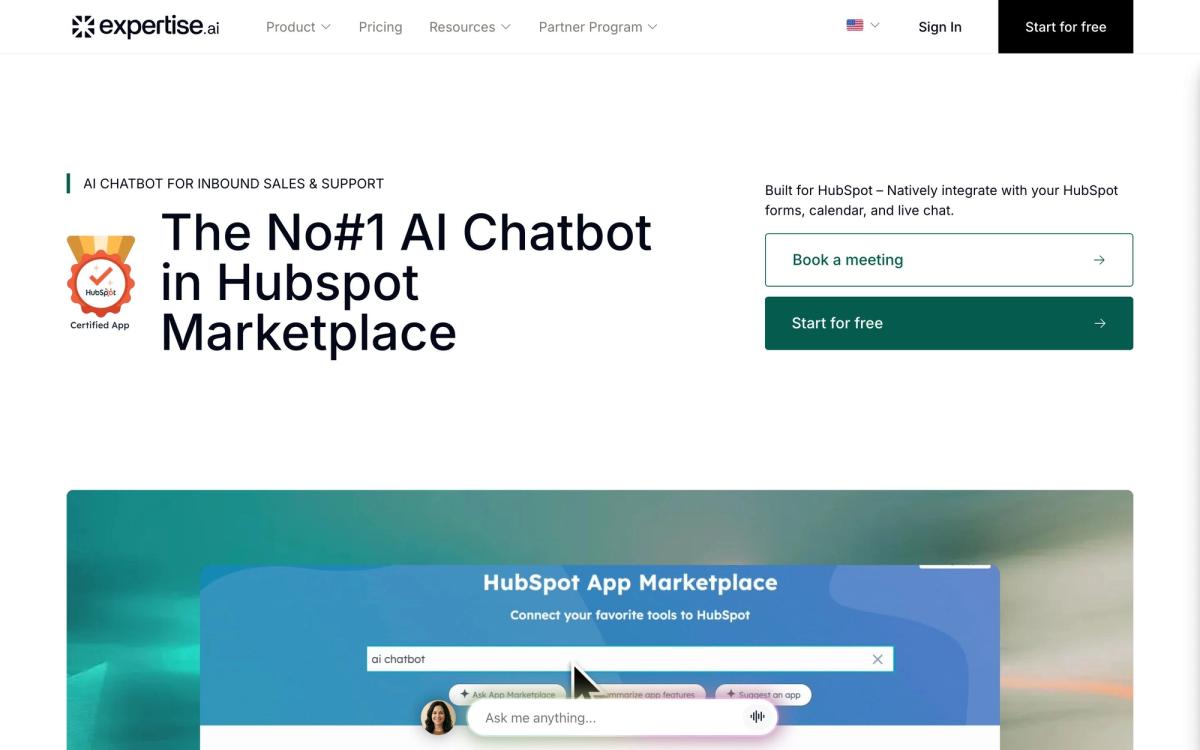
Task: Click the Suggest an app chip
Action: [763, 694]
